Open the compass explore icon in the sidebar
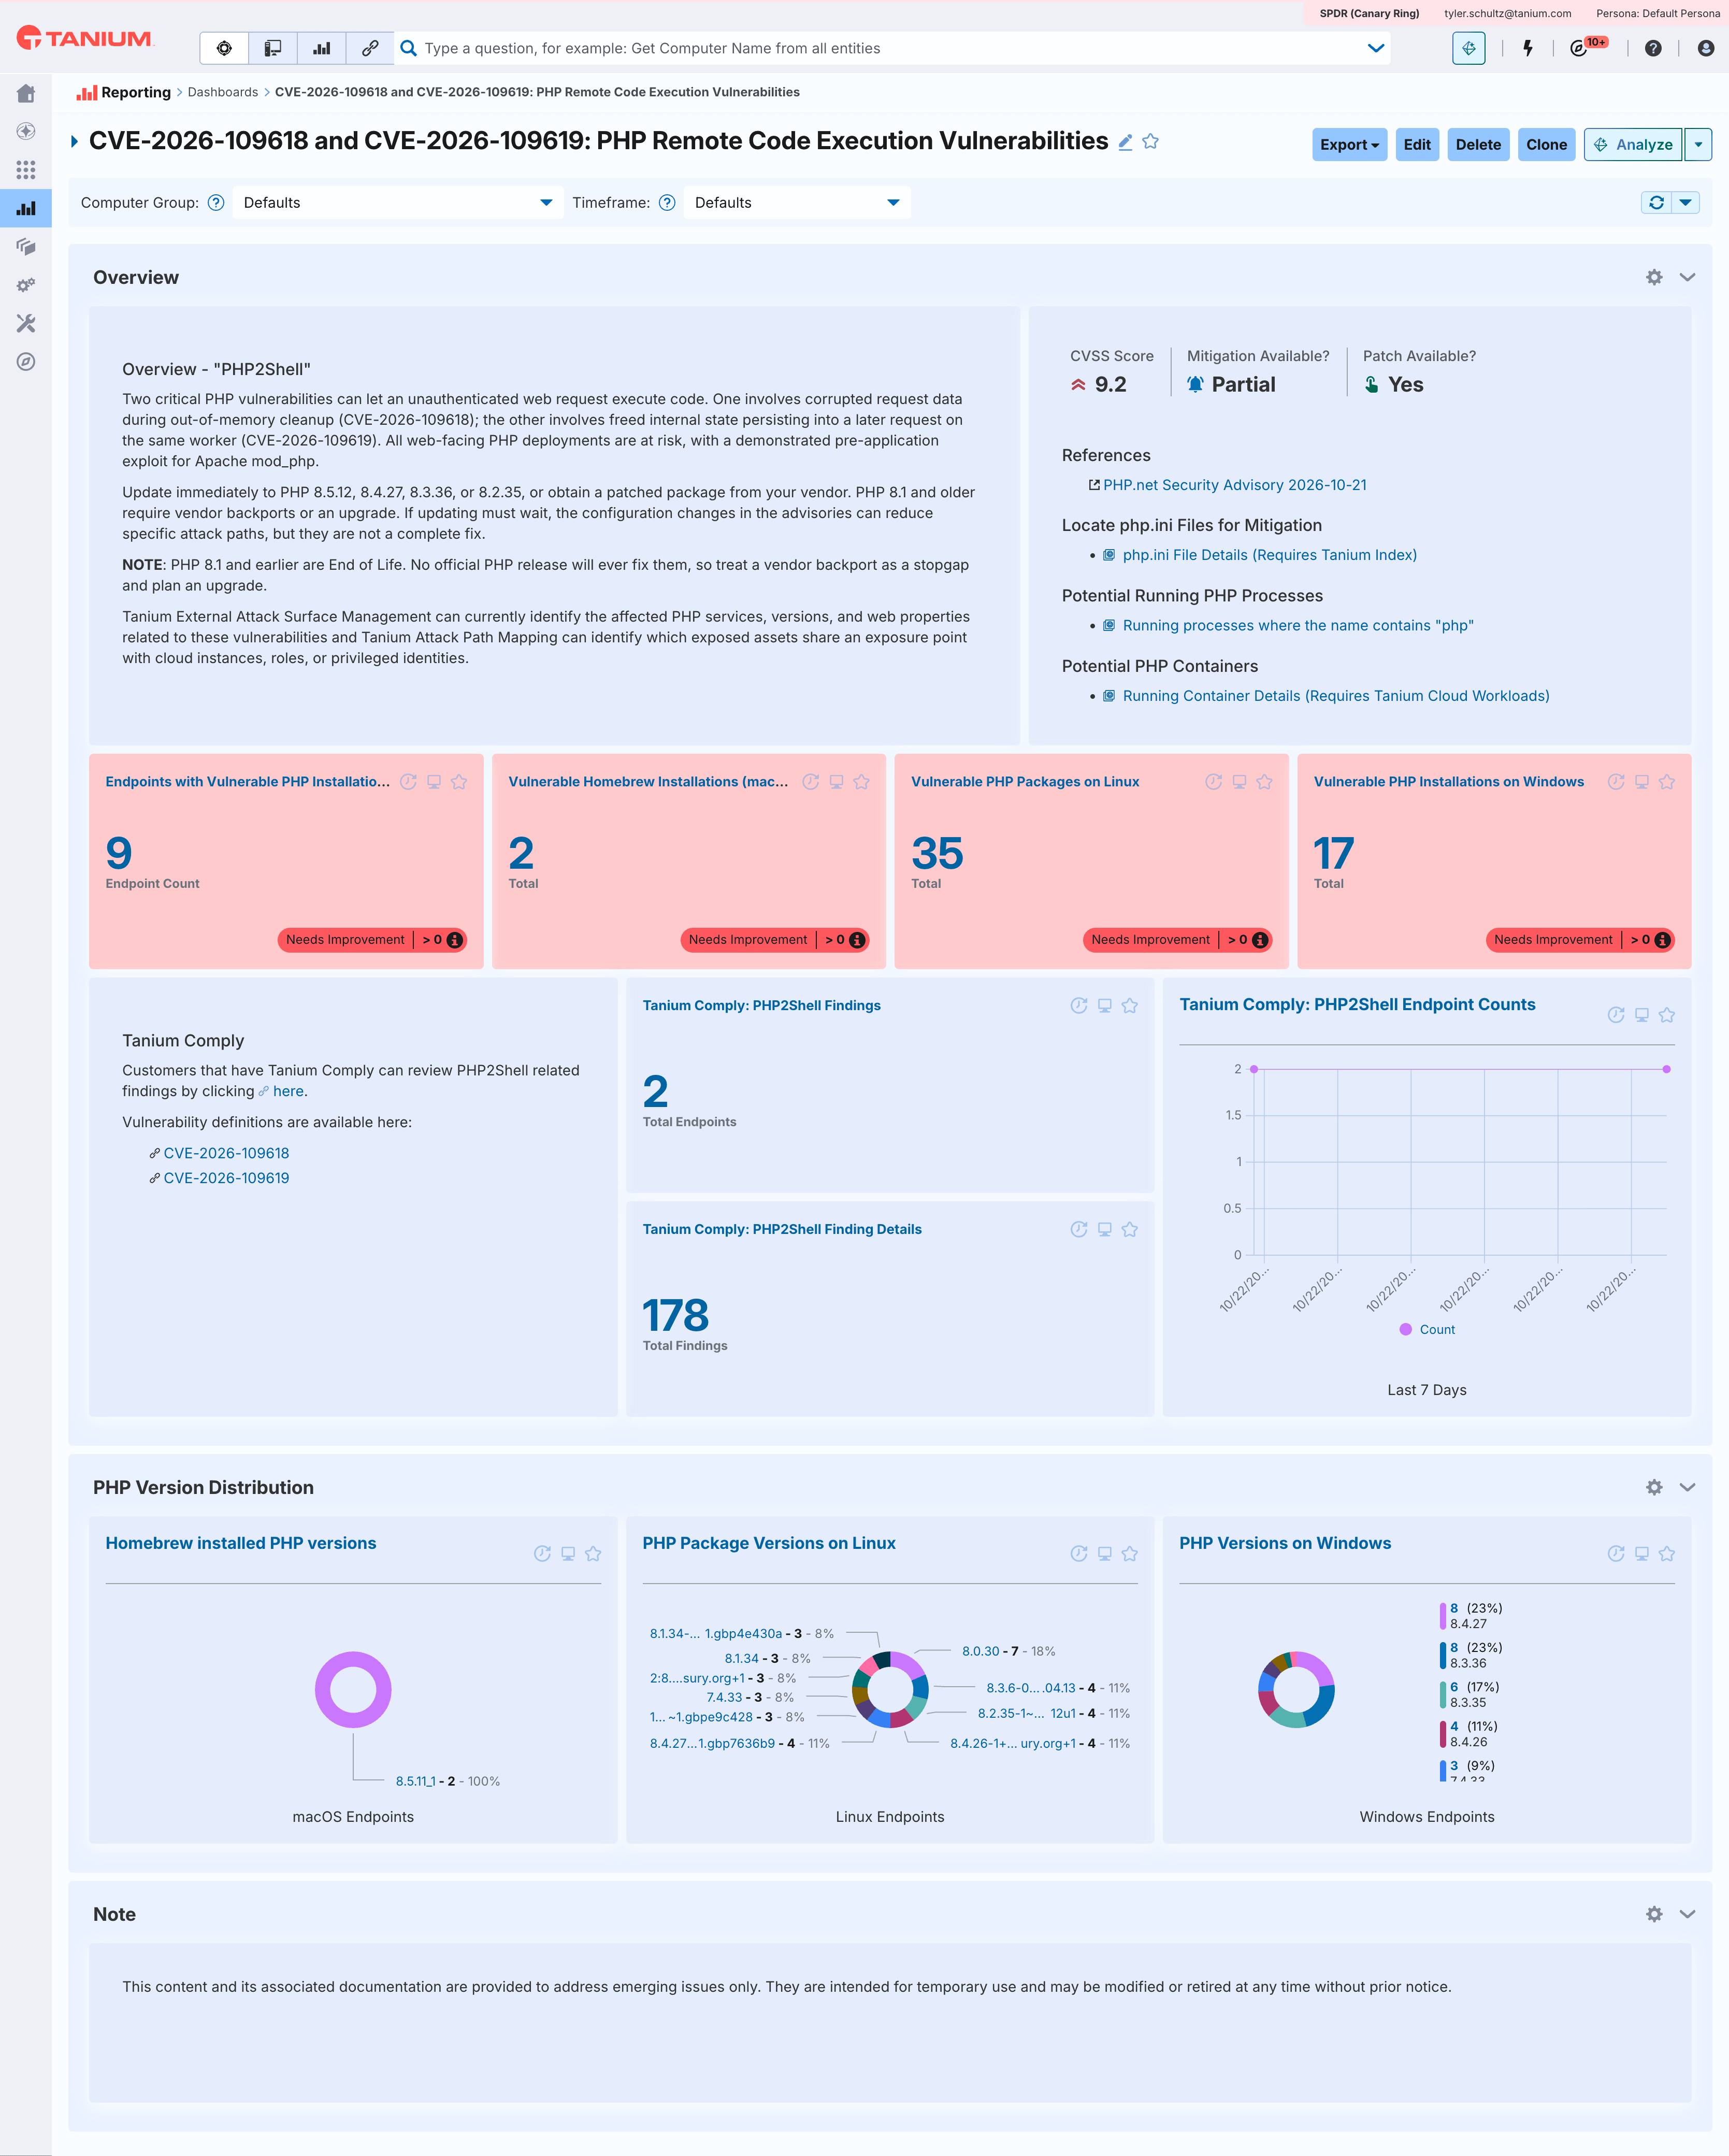This screenshot has height=2156, width=1729. coord(26,362)
